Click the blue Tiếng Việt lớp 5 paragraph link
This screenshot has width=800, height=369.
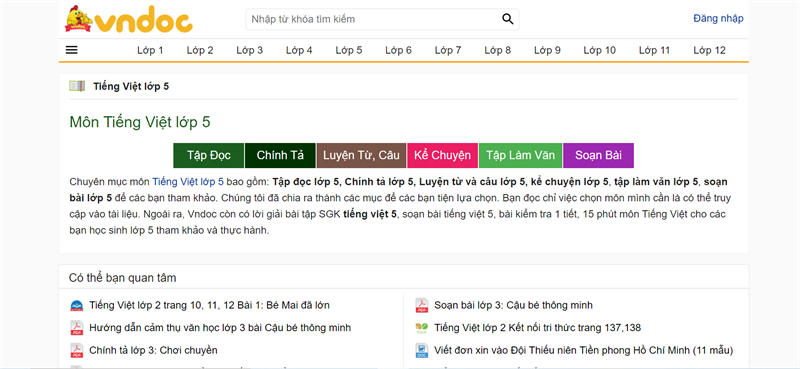pyautogui.click(x=188, y=181)
